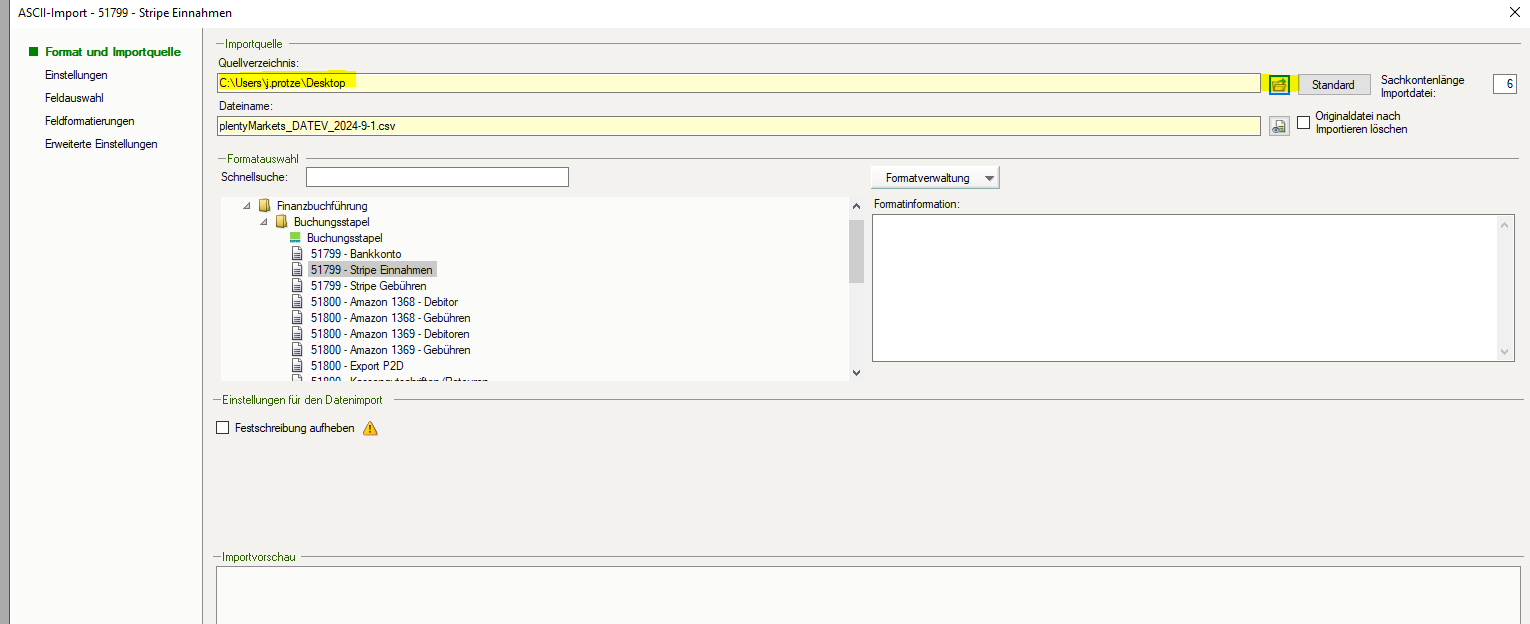Collapse the Finanzbuchführung tree node
1530x624 pixels.
pyautogui.click(x=246, y=206)
